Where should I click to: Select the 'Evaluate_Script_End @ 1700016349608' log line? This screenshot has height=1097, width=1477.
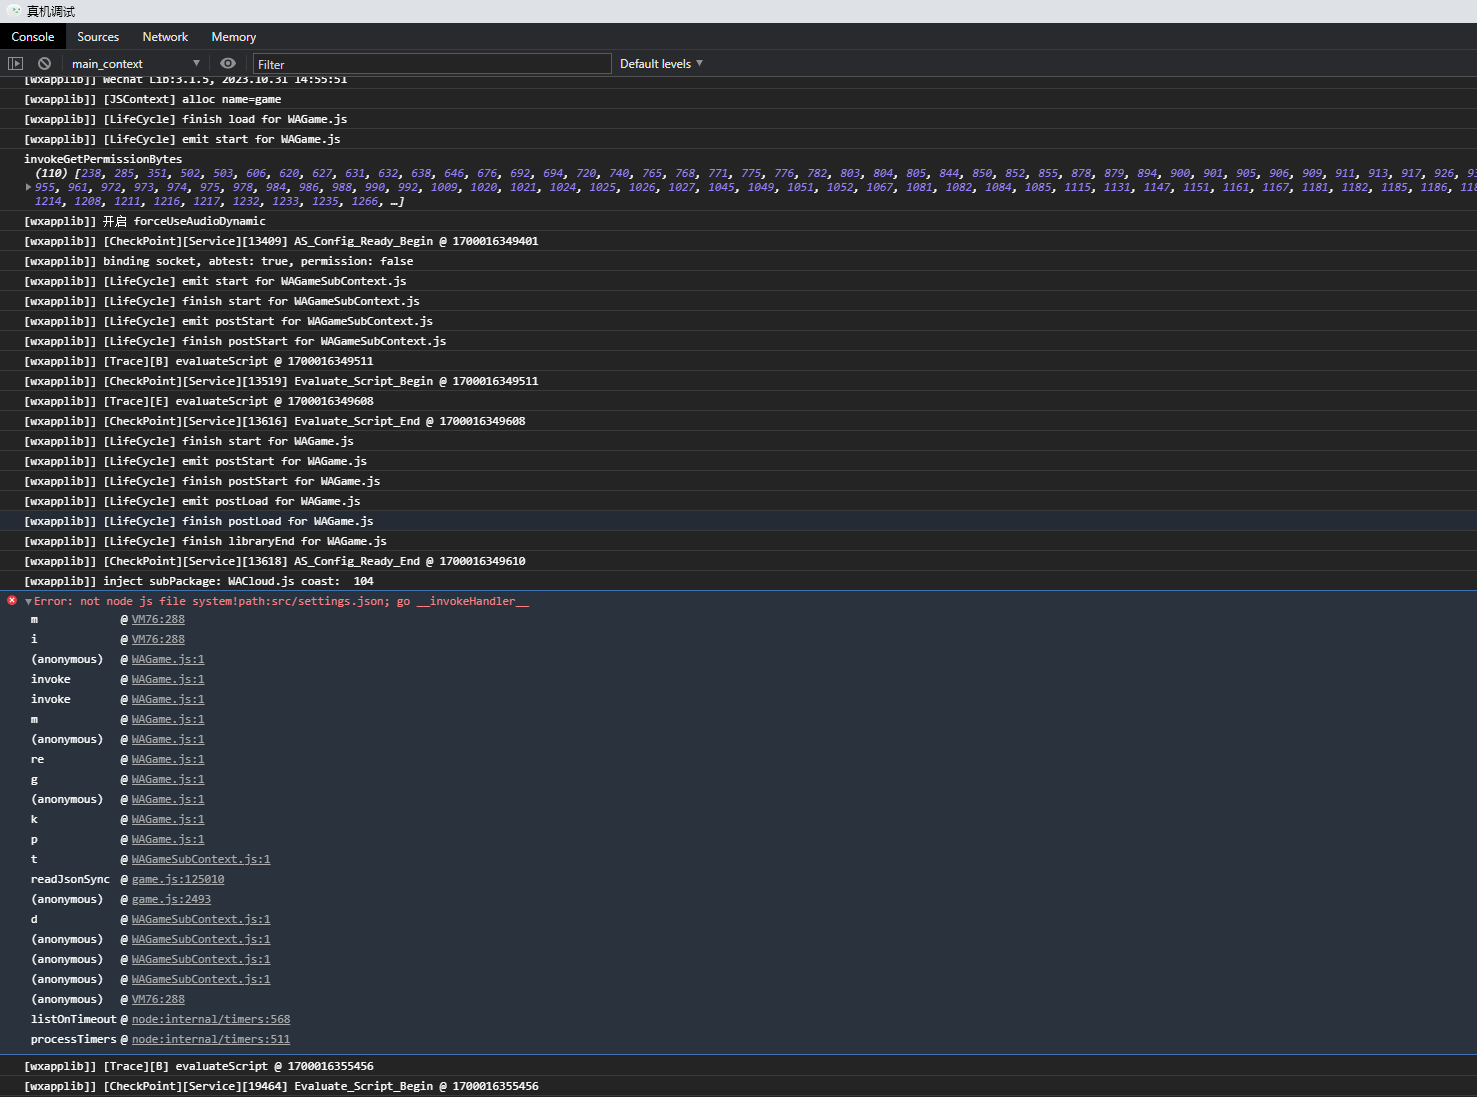coord(275,421)
